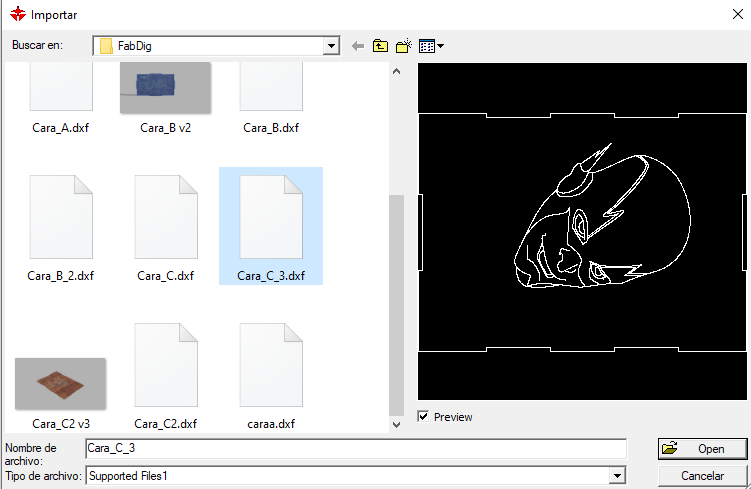The width and height of the screenshot is (751, 489).
Task: Select the Cara_C2.dxf file icon
Action: coord(166,365)
